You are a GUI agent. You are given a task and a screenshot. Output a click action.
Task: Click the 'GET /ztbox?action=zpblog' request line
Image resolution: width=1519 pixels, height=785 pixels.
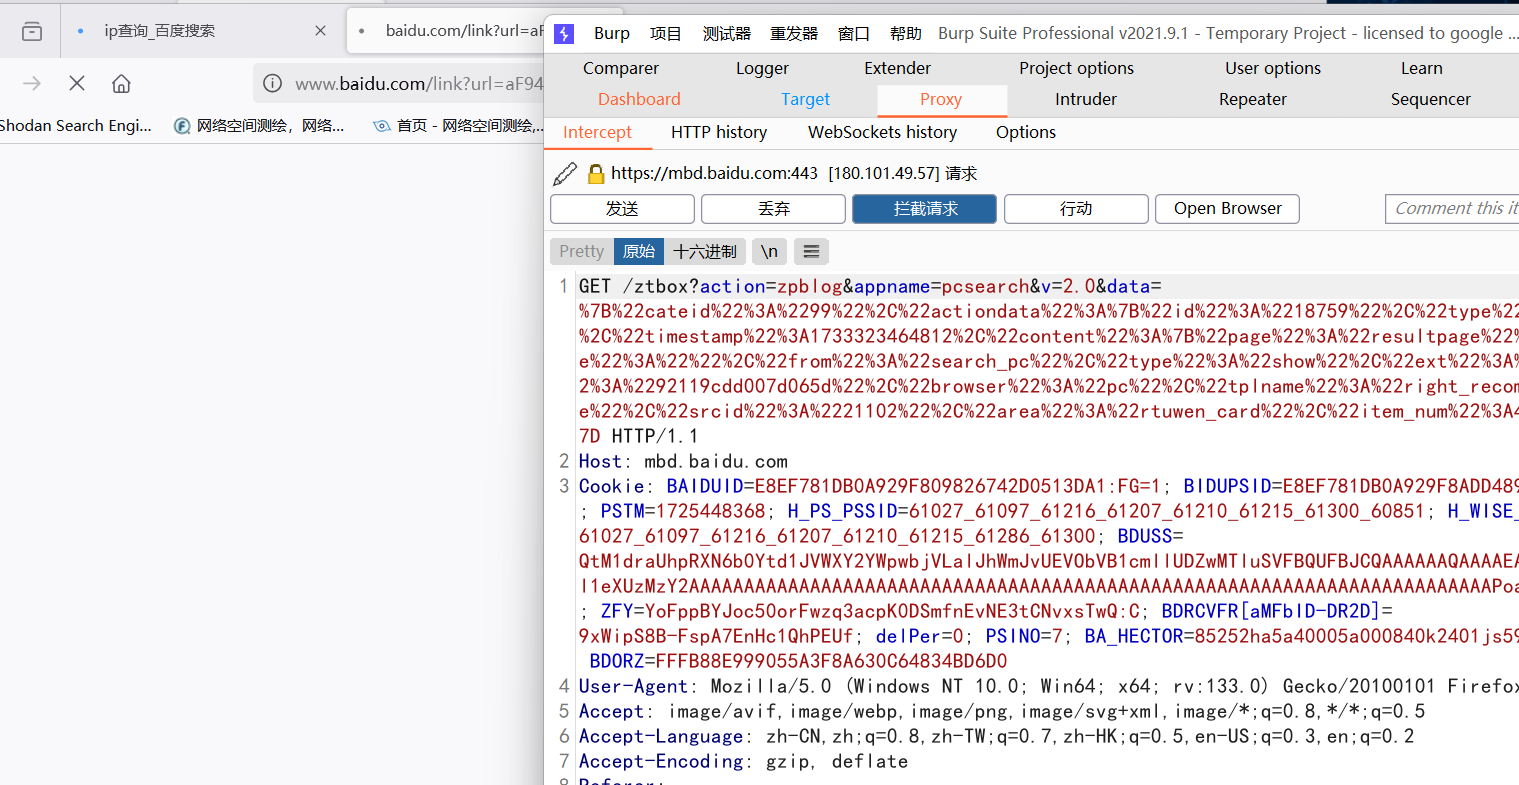click(x=870, y=287)
